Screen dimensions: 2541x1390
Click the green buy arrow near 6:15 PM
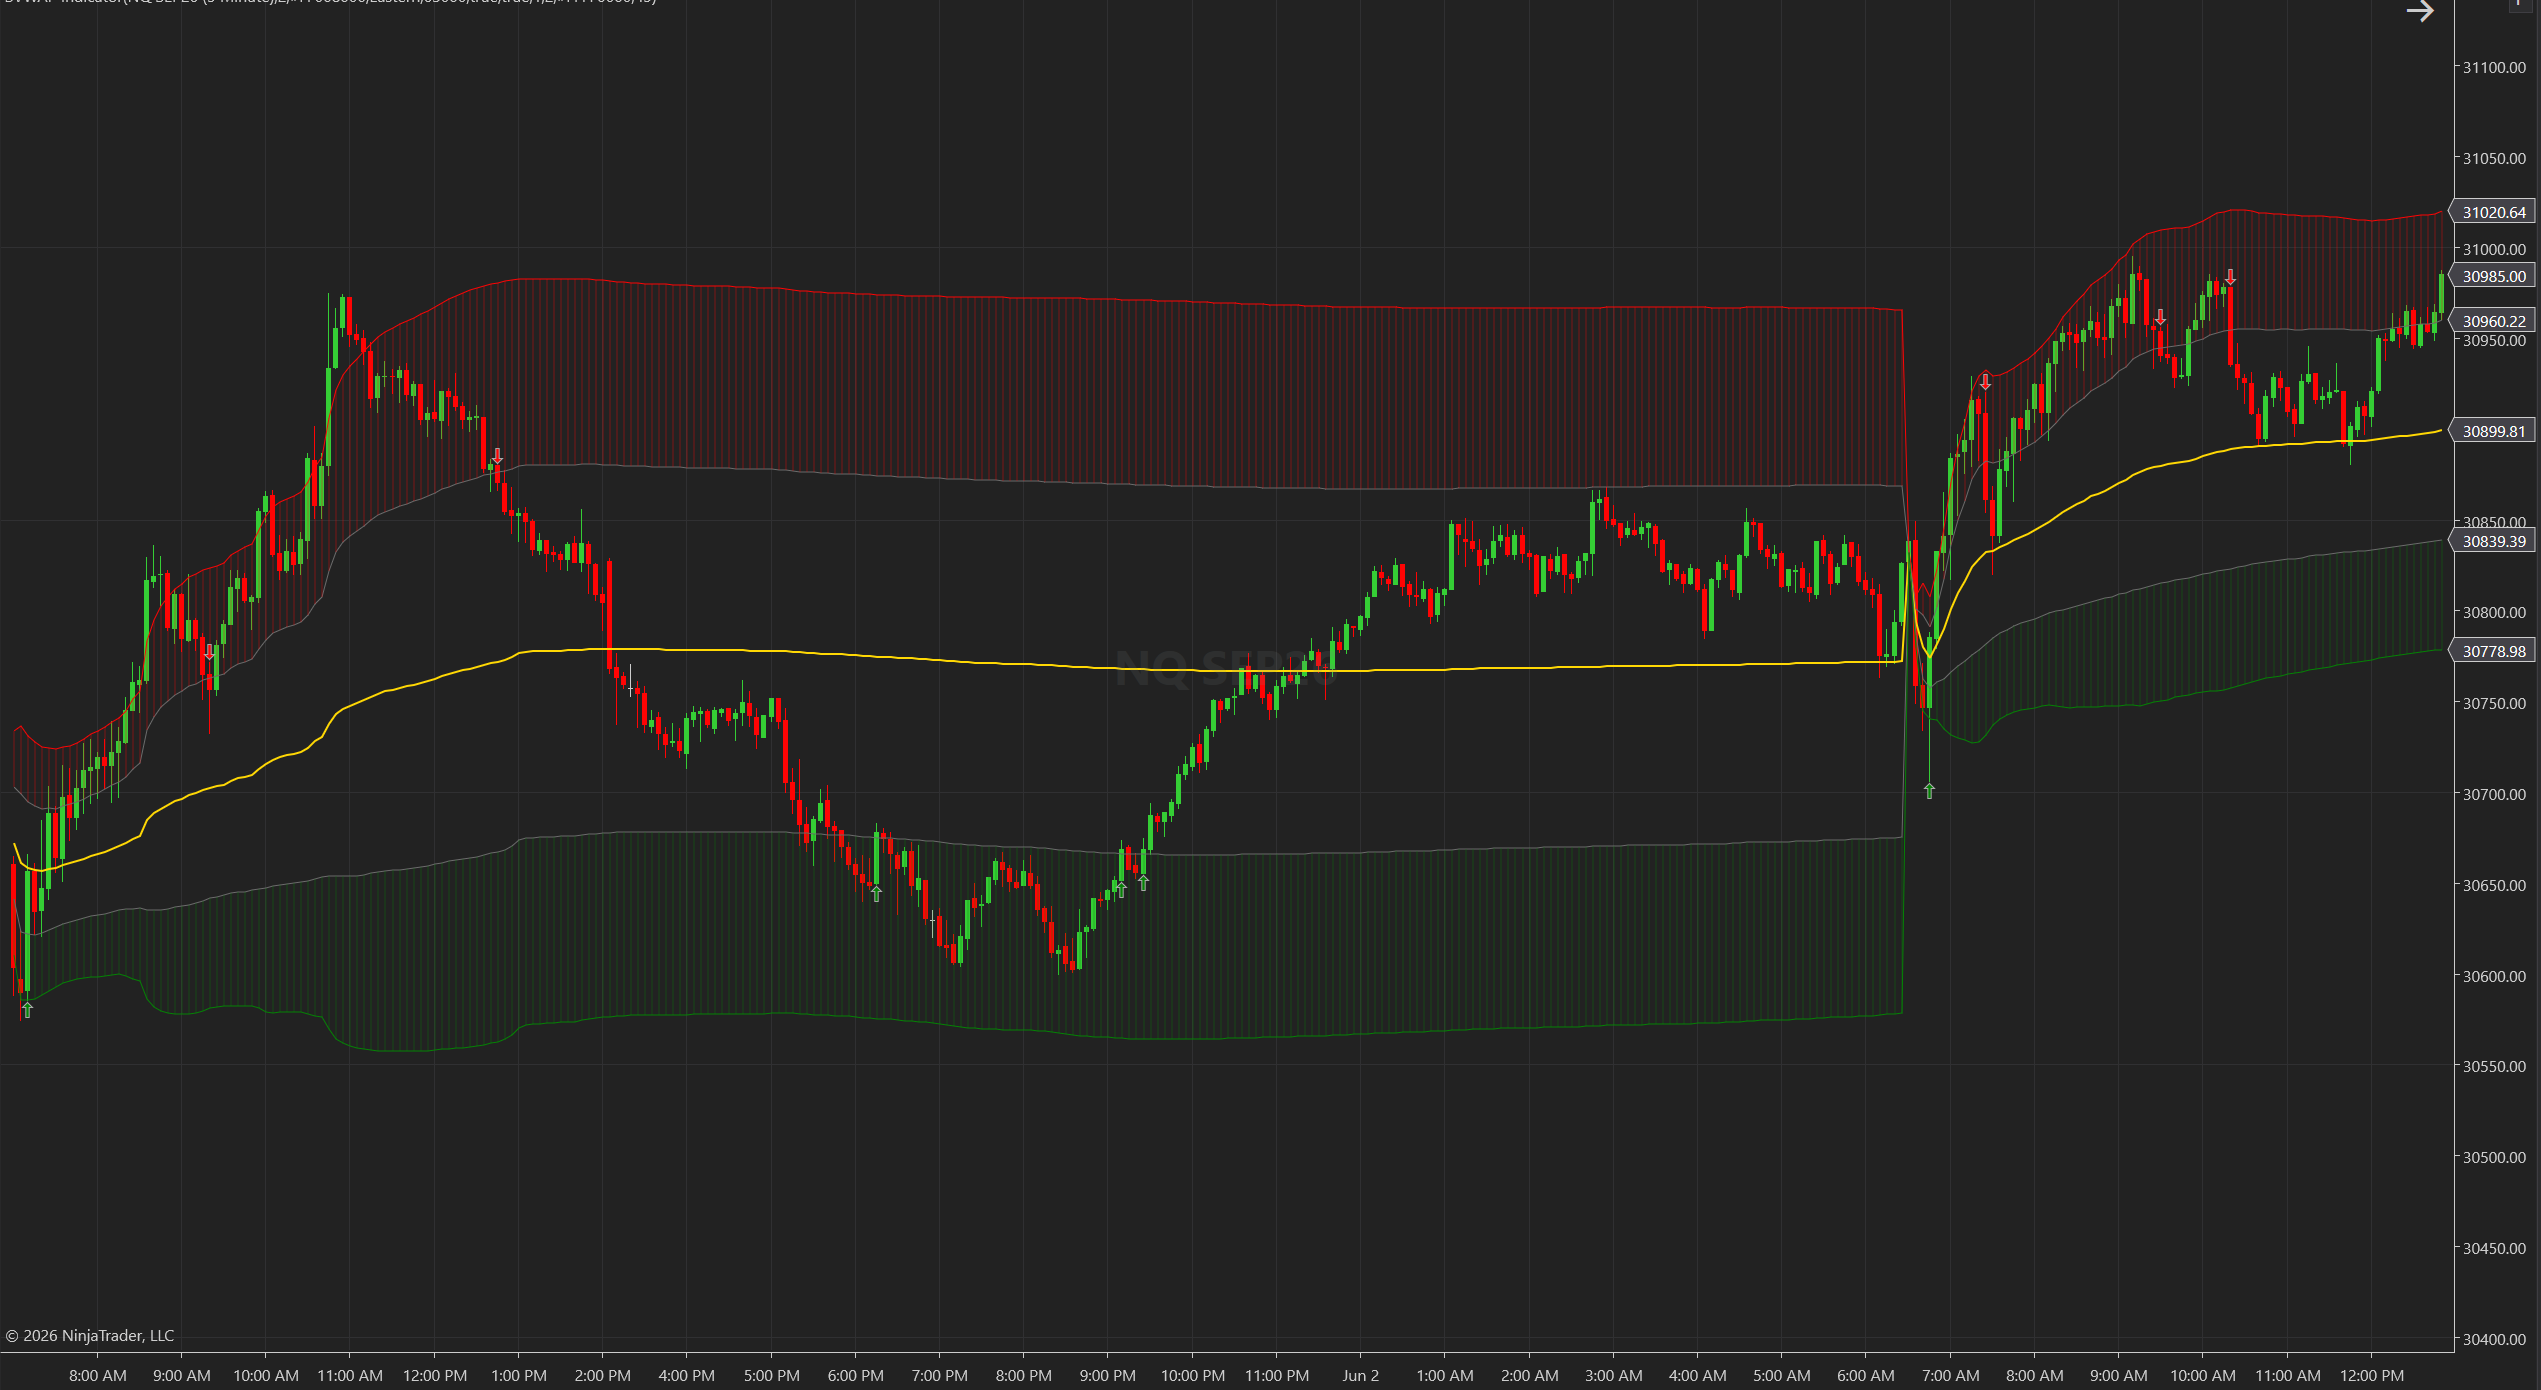tap(876, 893)
